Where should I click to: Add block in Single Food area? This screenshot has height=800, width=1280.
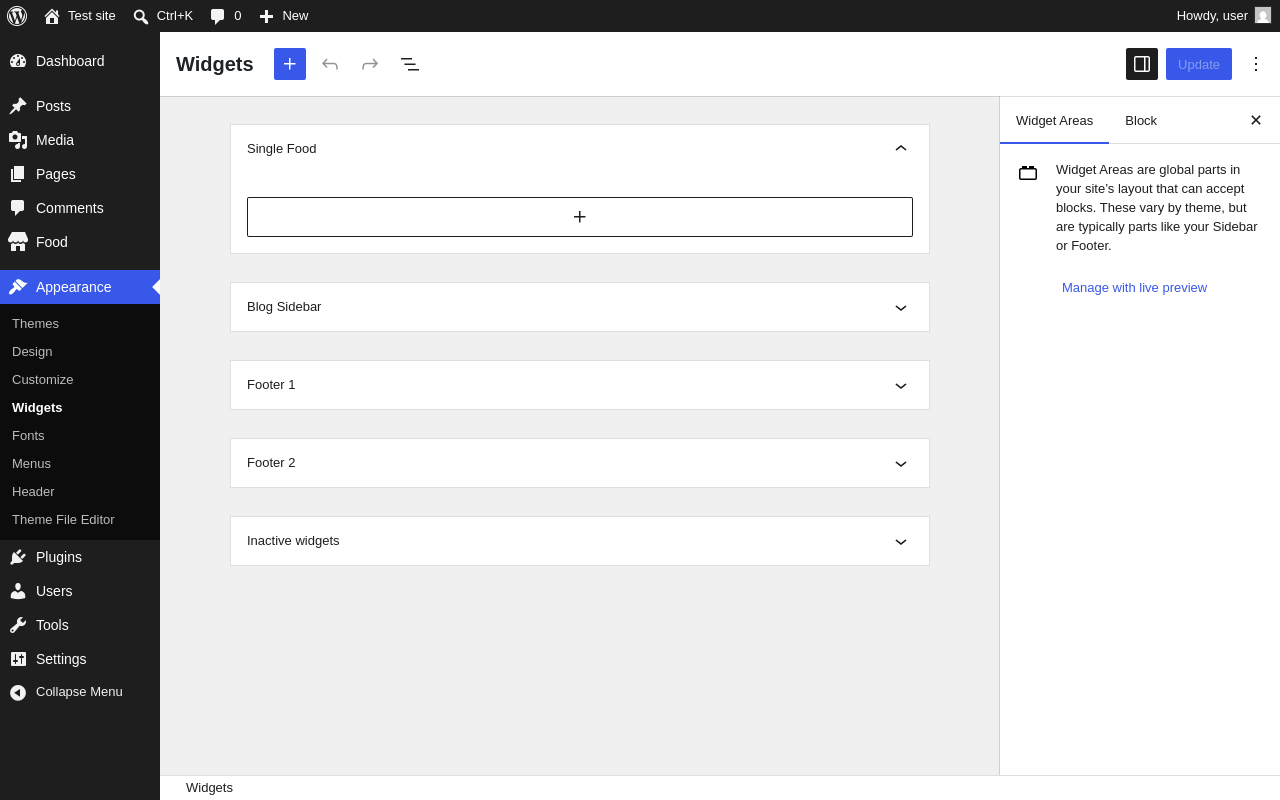tap(580, 217)
